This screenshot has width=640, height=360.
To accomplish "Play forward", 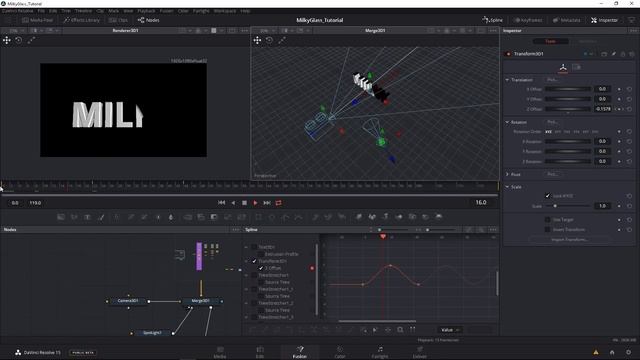I will pyautogui.click(x=256, y=203).
